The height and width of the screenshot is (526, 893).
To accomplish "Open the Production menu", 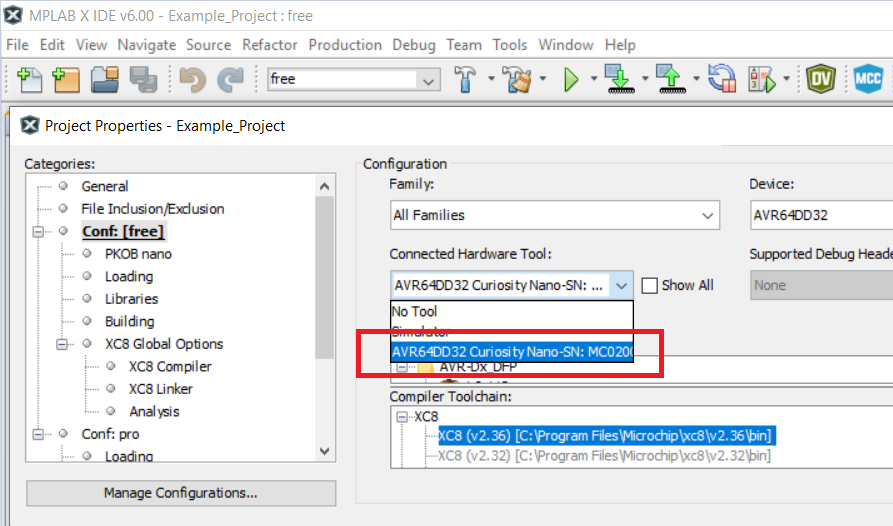I will [345, 45].
